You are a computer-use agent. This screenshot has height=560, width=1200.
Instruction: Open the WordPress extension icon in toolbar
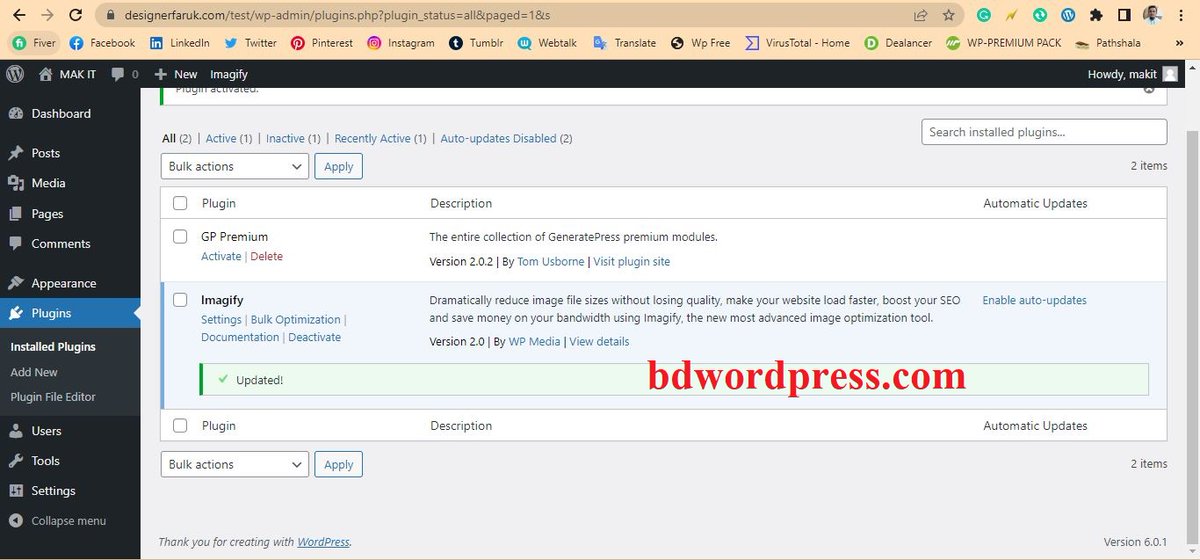click(1068, 15)
